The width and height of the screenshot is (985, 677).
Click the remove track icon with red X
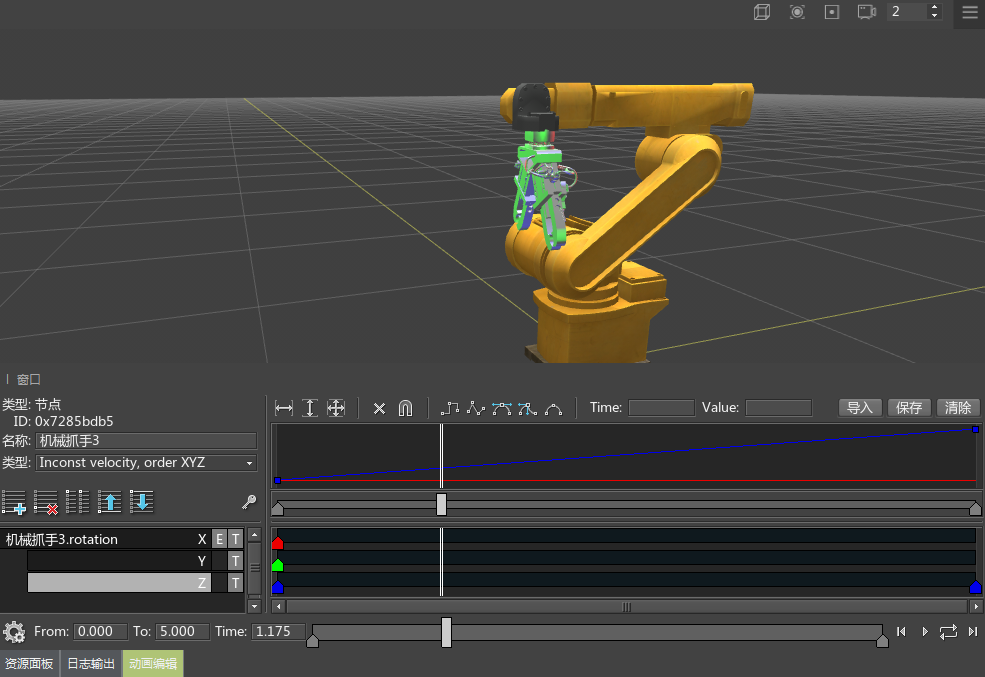pos(46,502)
